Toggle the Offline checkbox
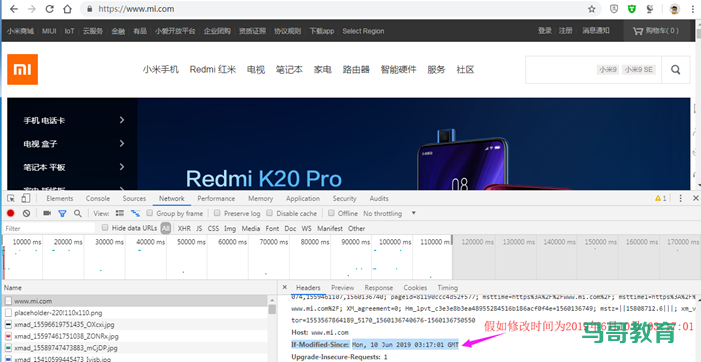This screenshot has width=701, height=362. click(331, 213)
